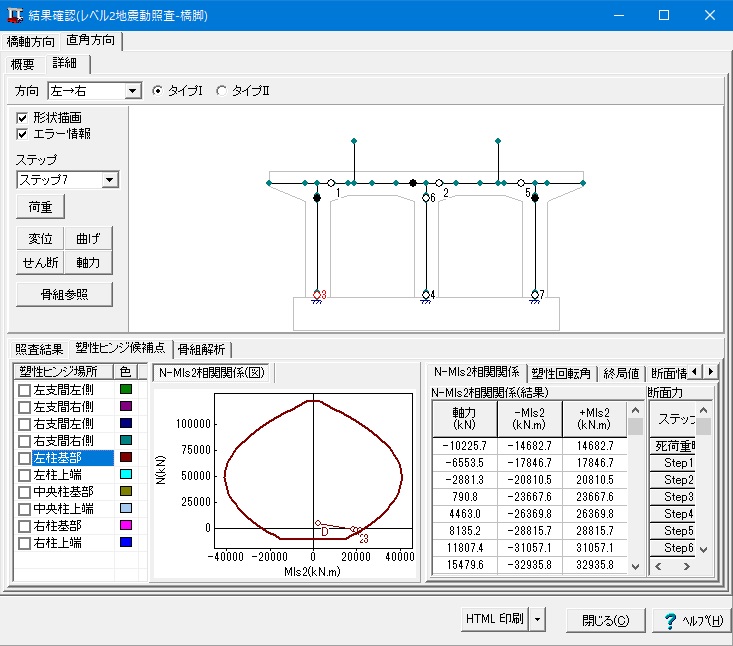This screenshot has height=646, width=733.
Task: Click node 1 on the top beam
Action: 331,183
